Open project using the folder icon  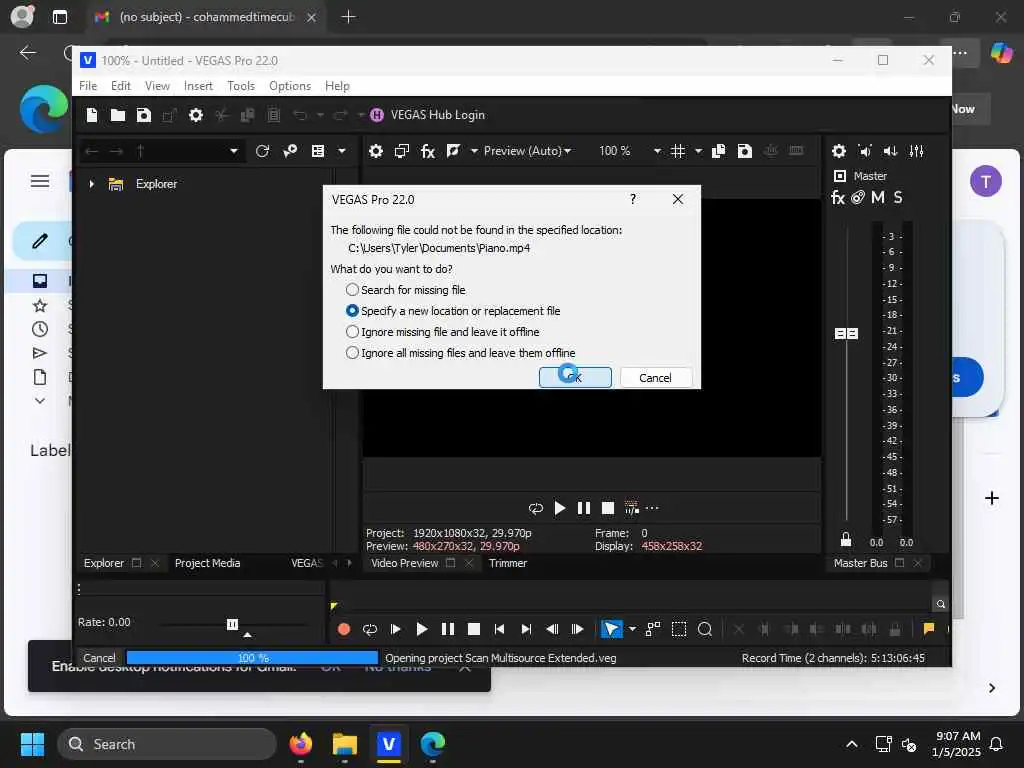118,115
